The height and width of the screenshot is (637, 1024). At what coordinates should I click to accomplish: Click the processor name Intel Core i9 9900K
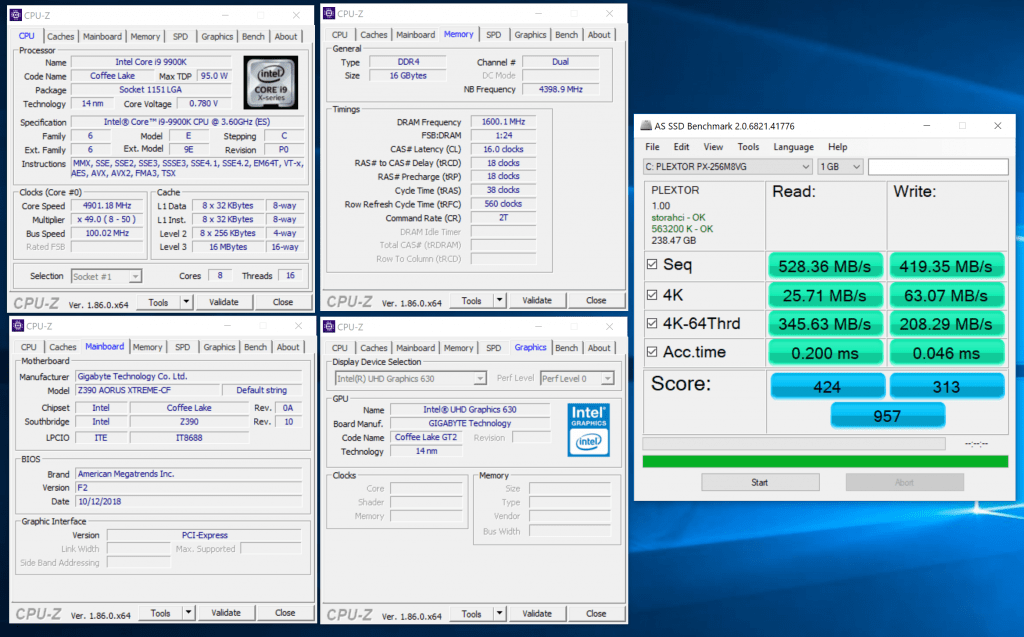pyautogui.click(x=151, y=62)
